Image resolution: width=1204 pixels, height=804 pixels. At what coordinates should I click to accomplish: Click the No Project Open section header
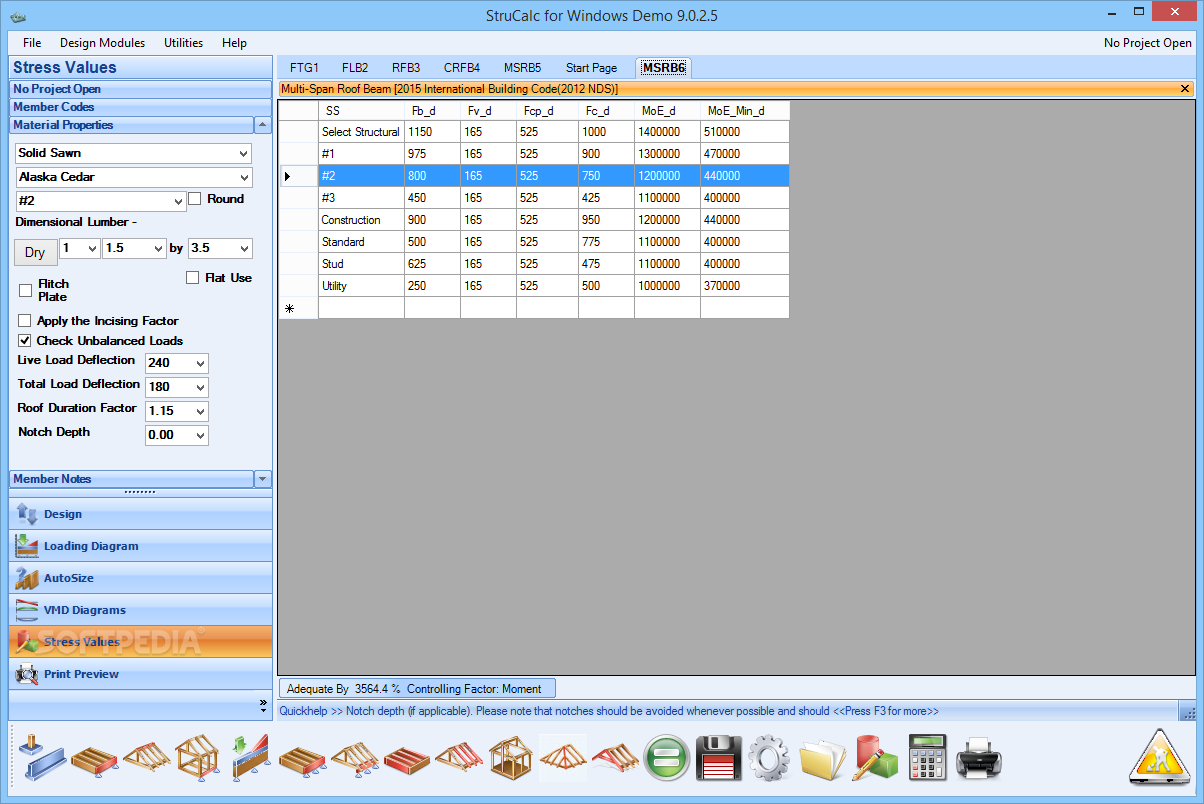pos(141,89)
